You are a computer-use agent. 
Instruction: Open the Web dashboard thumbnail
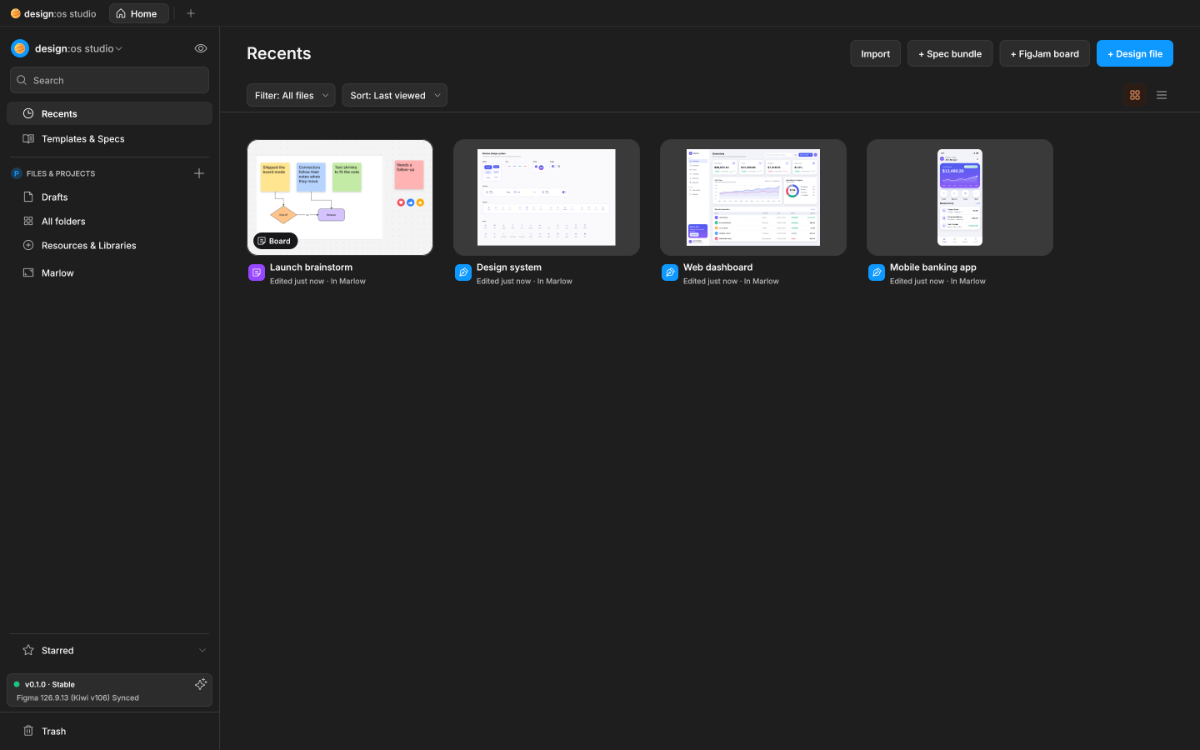(x=753, y=197)
